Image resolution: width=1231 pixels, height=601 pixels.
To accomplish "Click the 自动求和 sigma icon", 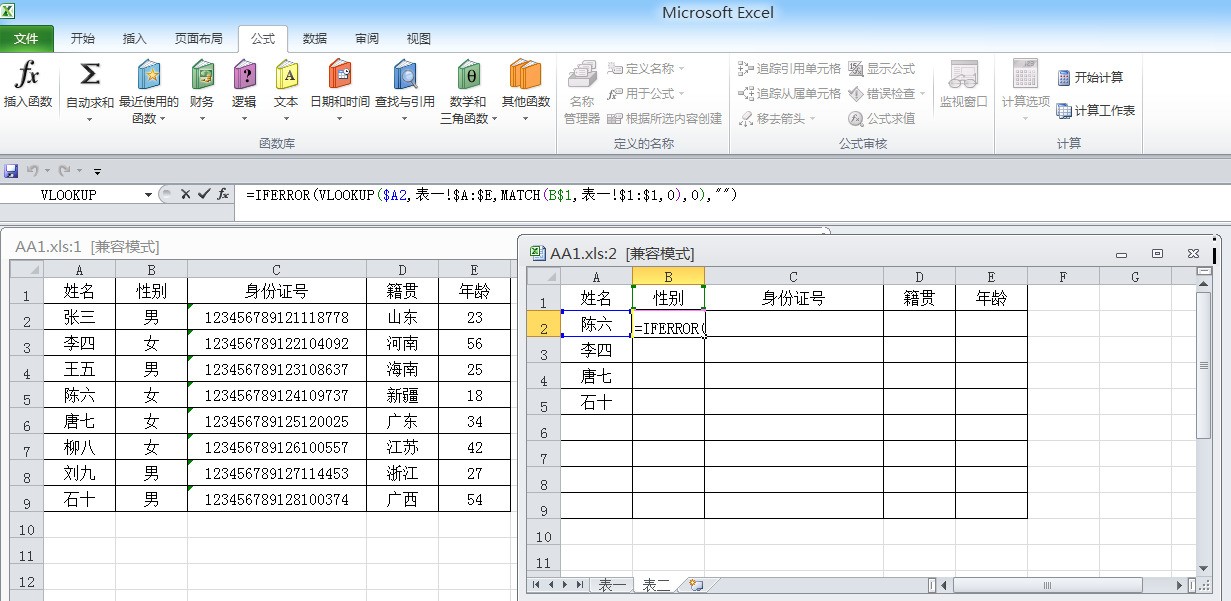I will pyautogui.click(x=90, y=75).
